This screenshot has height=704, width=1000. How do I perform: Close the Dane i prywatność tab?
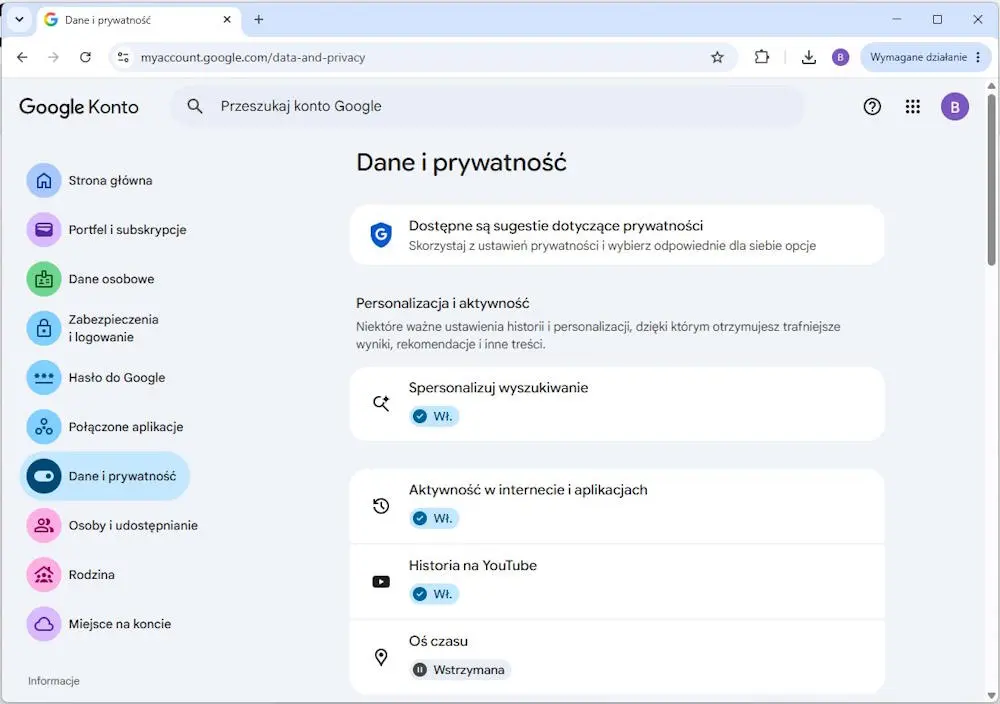coord(227,20)
